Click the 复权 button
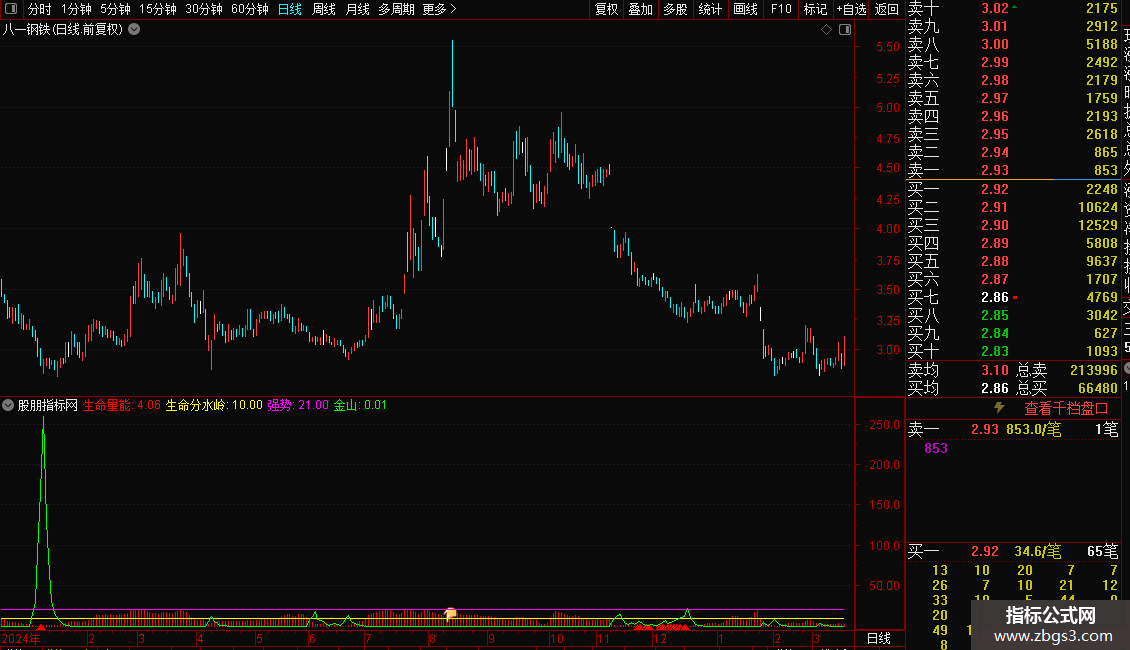 pyautogui.click(x=606, y=9)
